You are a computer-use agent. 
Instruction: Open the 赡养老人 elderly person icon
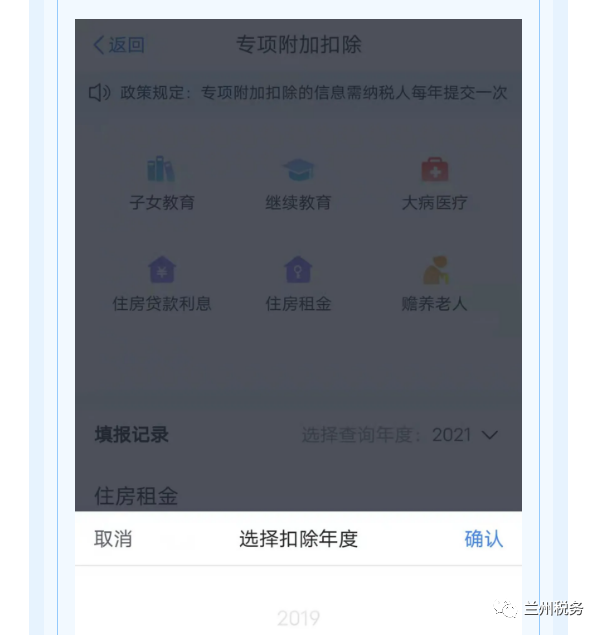(436, 270)
